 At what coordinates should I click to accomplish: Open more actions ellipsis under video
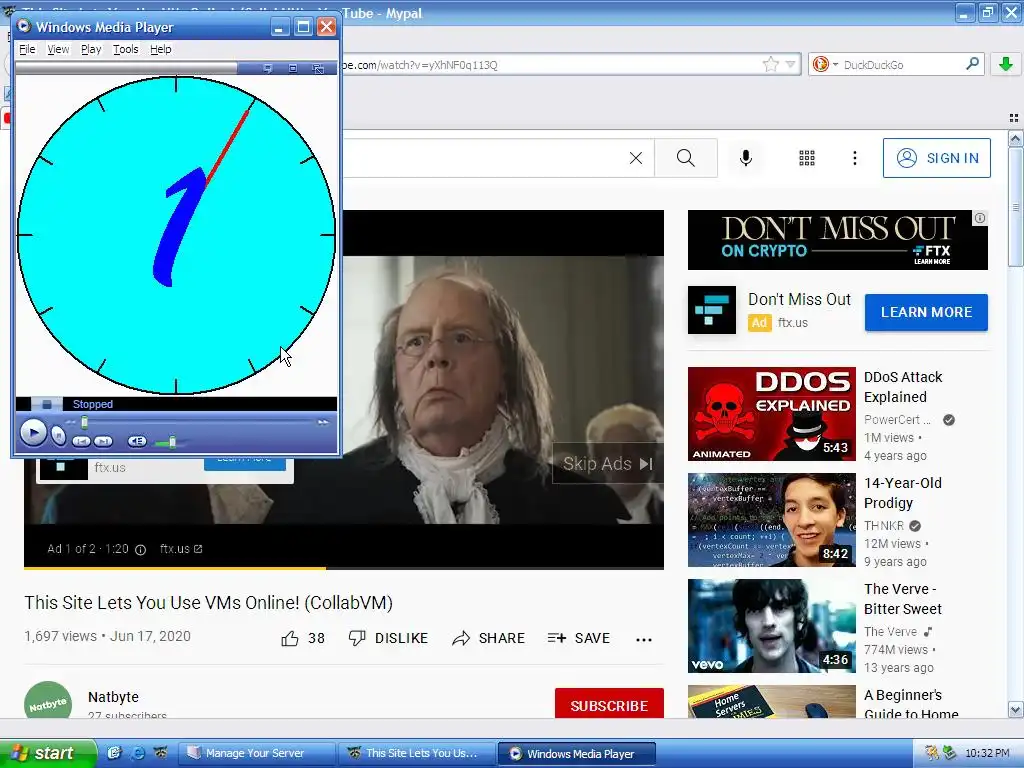tap(644, 639)
